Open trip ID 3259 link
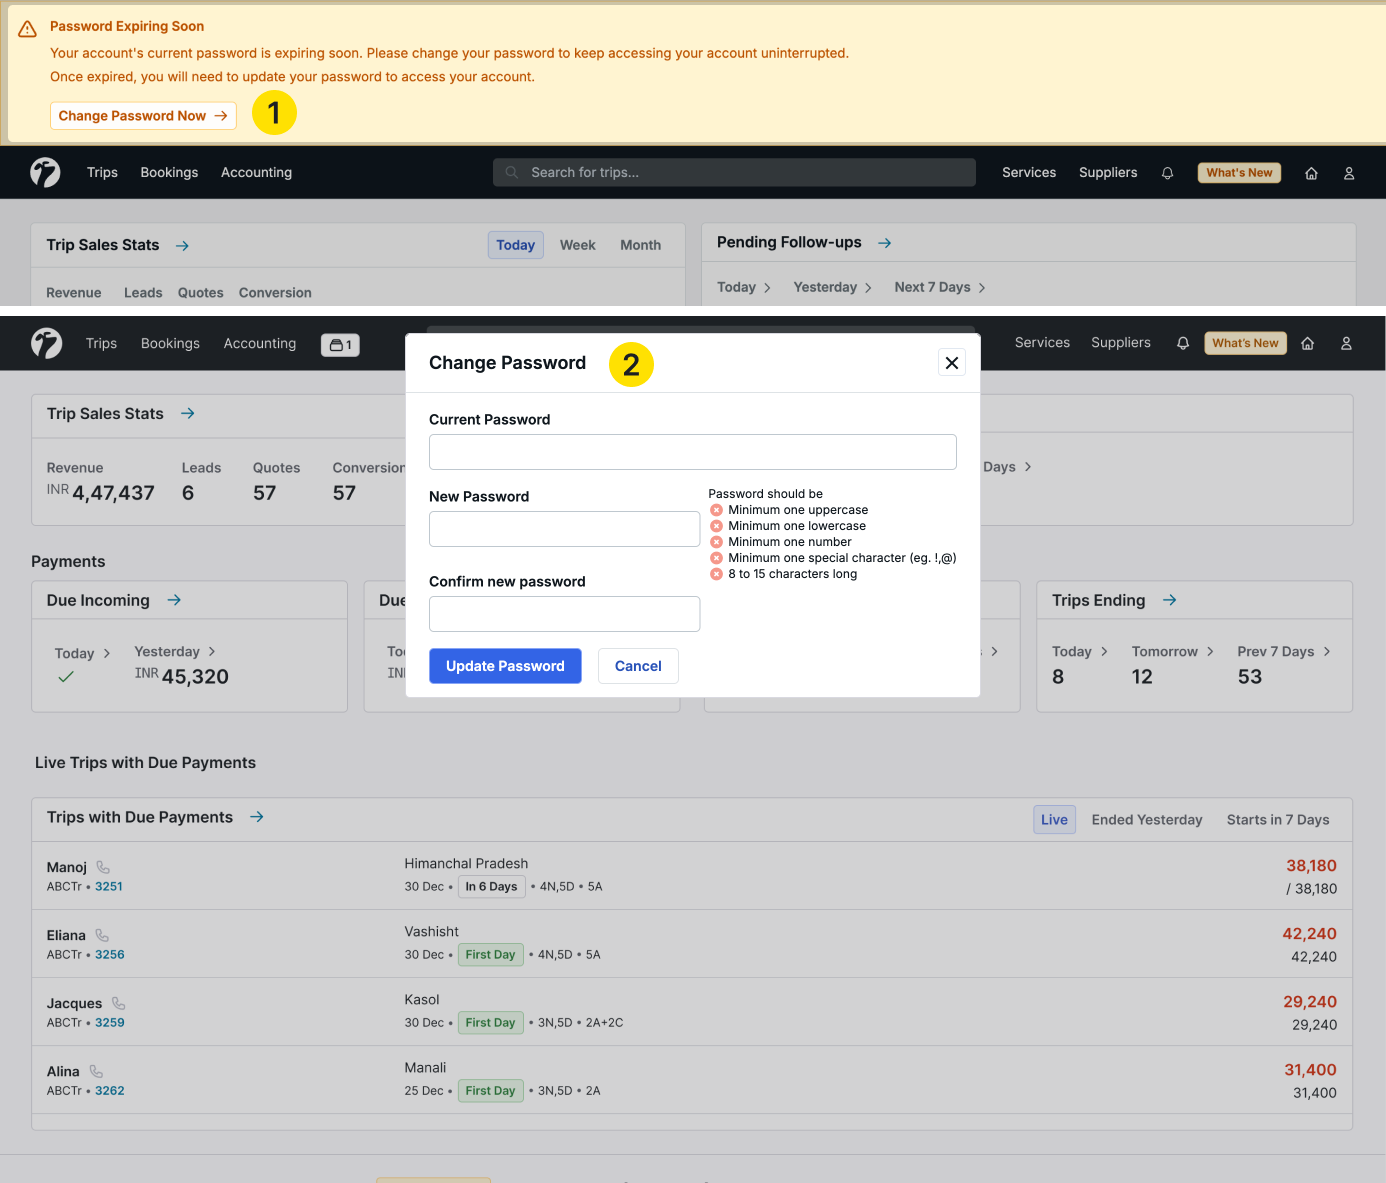 pyautogui.click(x=110, y=1023)
